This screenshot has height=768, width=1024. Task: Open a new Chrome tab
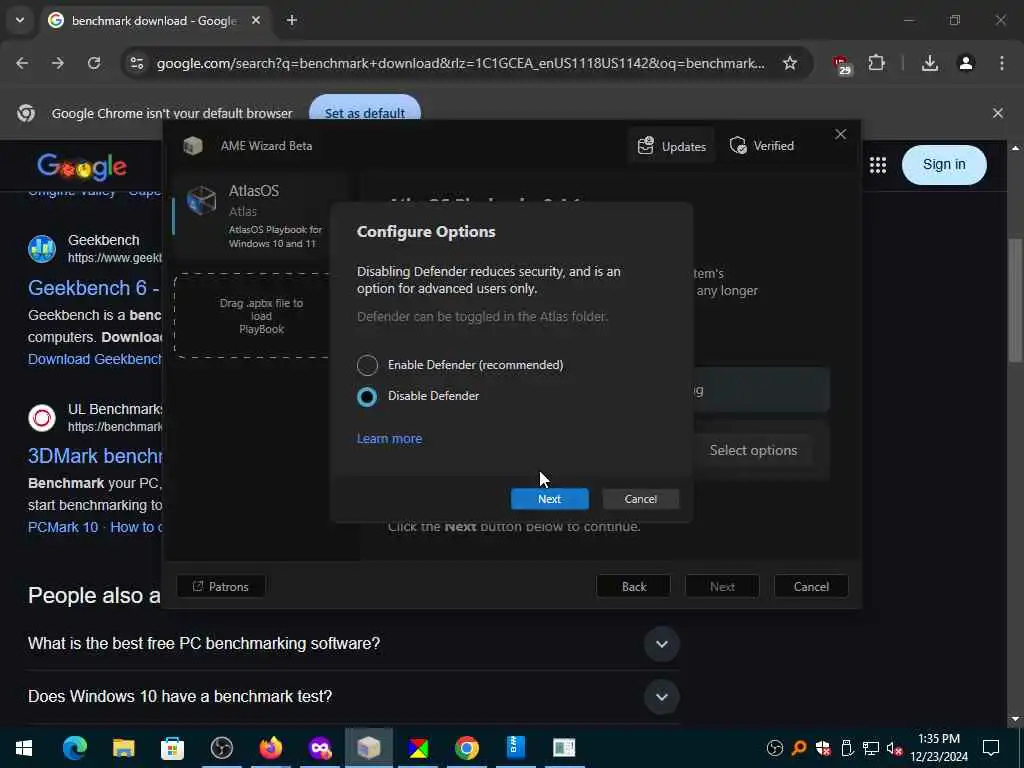291,21
